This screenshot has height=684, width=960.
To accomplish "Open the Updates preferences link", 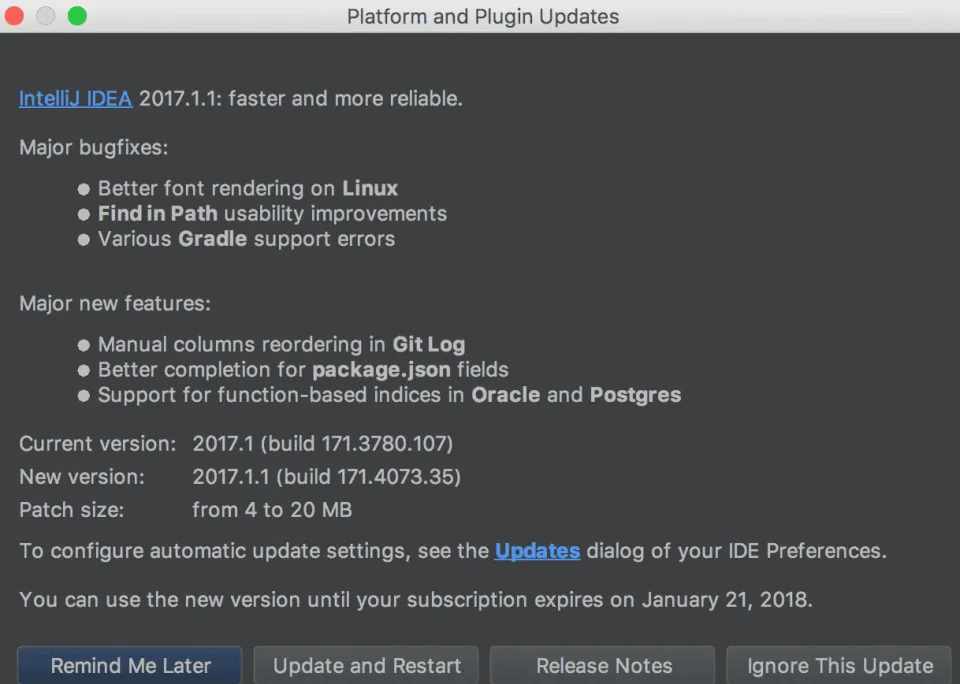I will click(537, 551).
